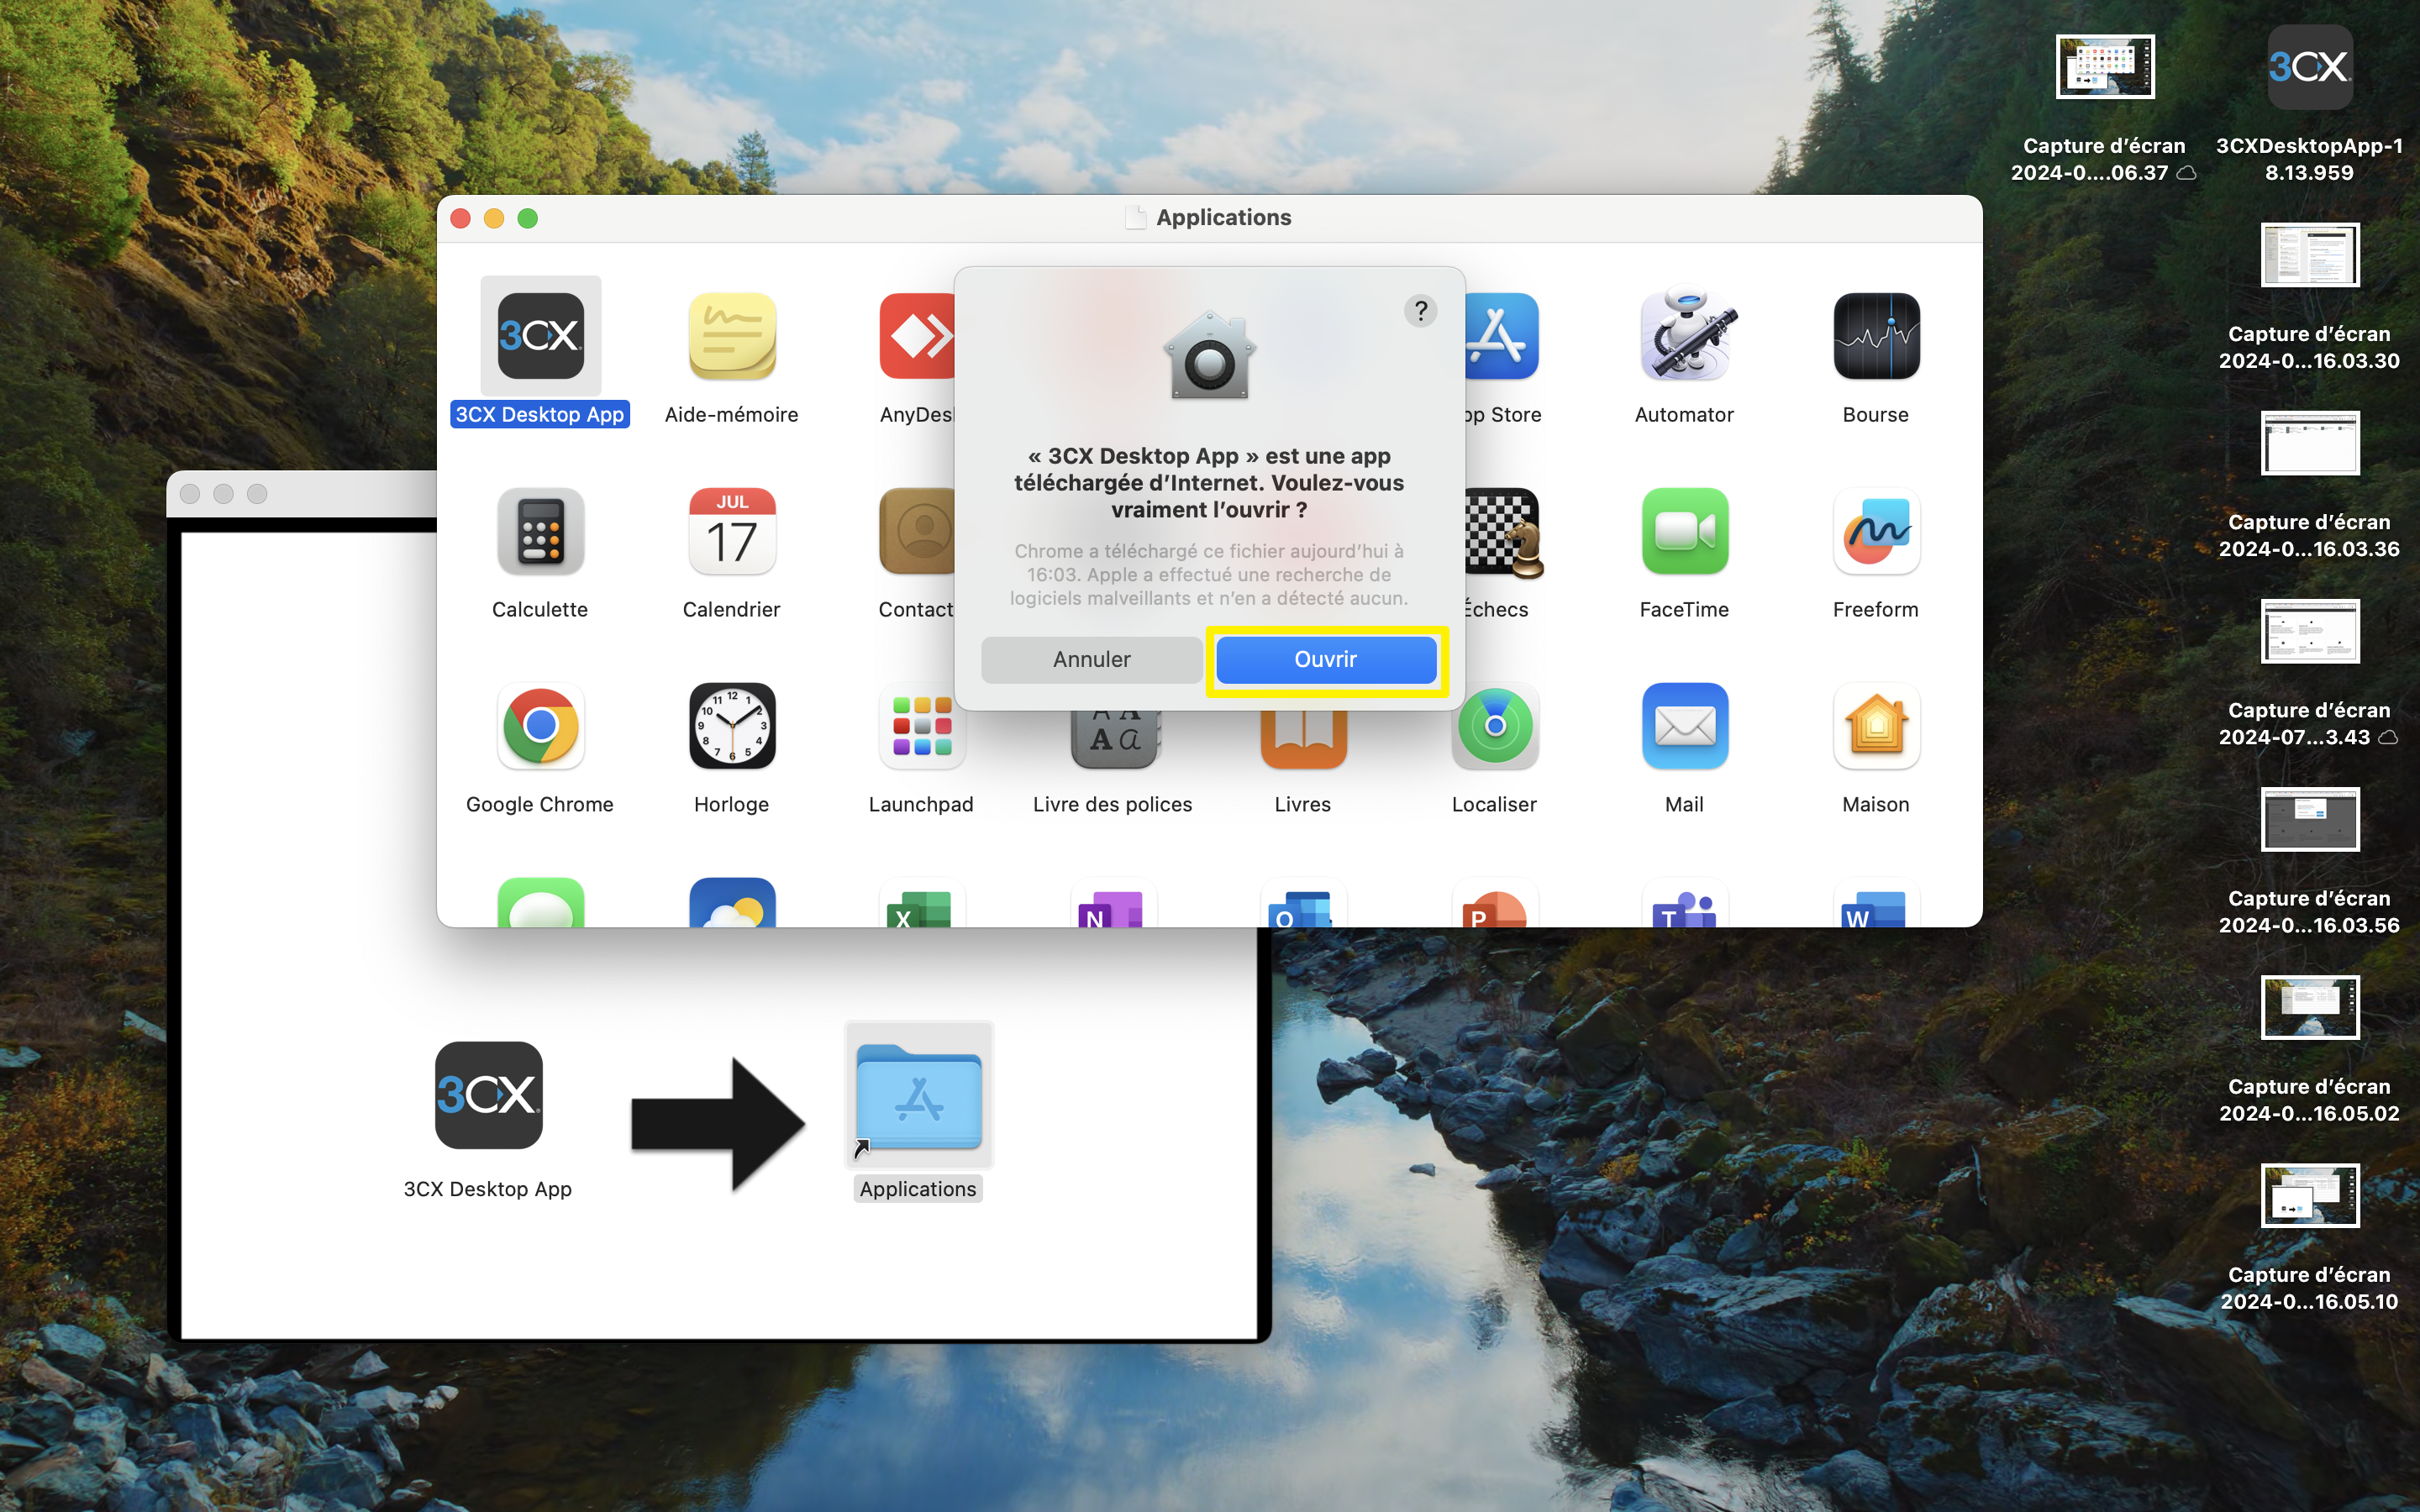2420x1512 pixels.
Task: Select the Launchpad app icon
Action: pyautogui.click(x=922, y=726)
